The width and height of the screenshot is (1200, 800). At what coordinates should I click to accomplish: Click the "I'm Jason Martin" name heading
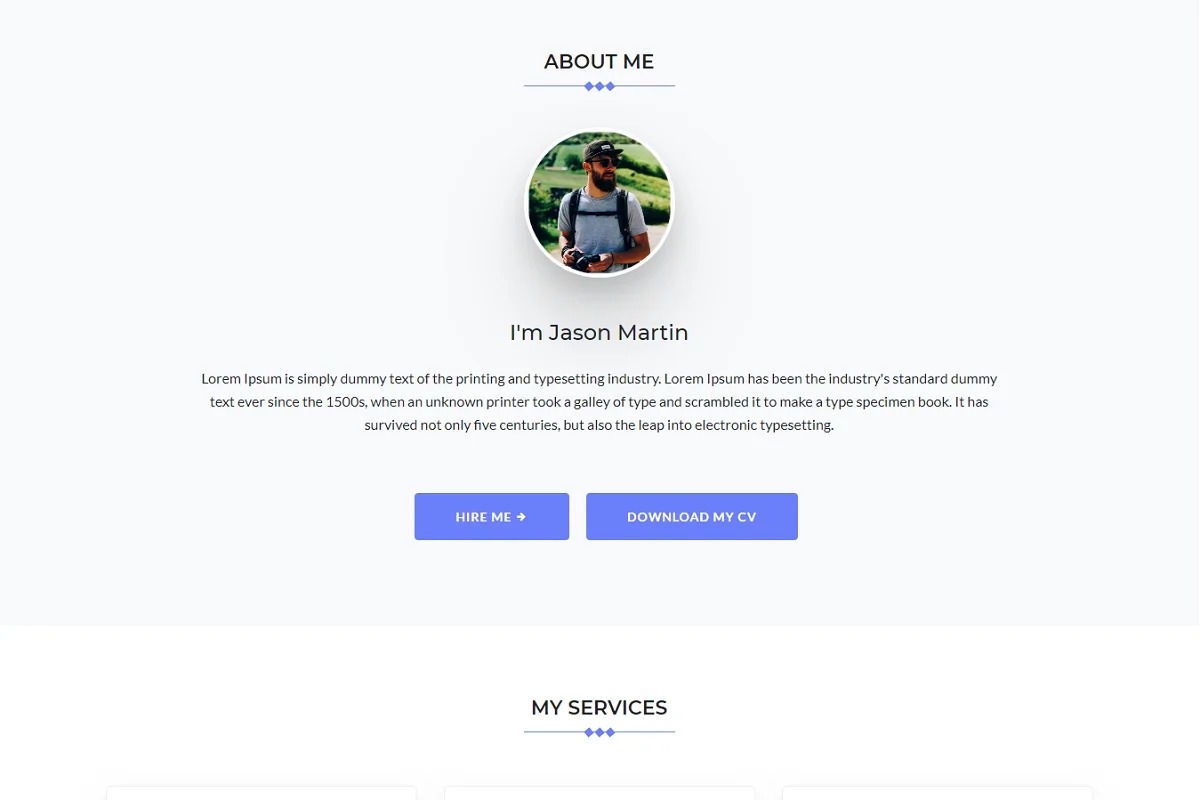pyautogui.click(x=599, y=333)
